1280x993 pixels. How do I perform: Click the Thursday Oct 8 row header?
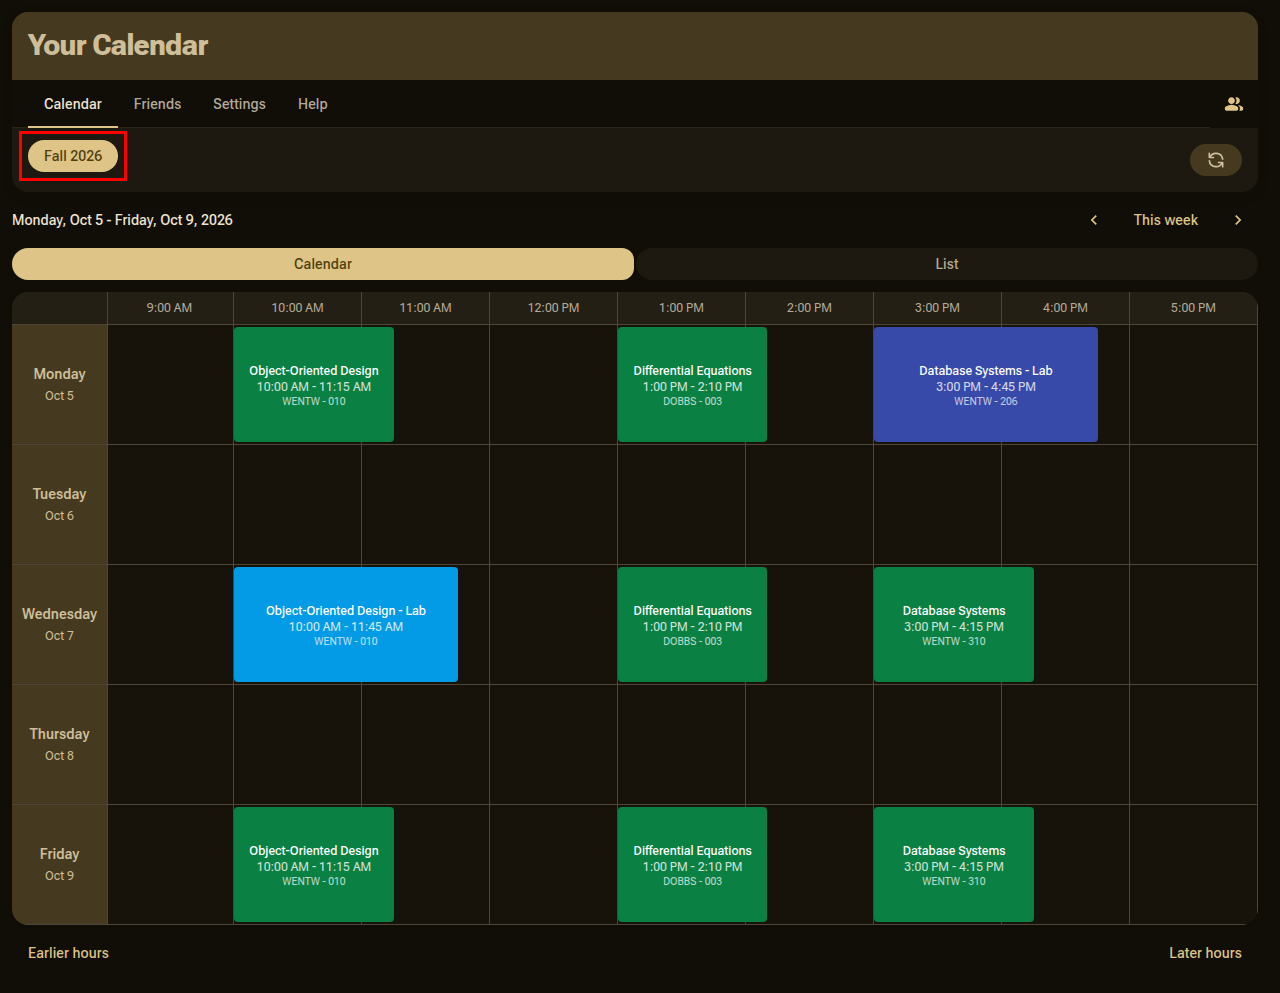pos(60,744)
